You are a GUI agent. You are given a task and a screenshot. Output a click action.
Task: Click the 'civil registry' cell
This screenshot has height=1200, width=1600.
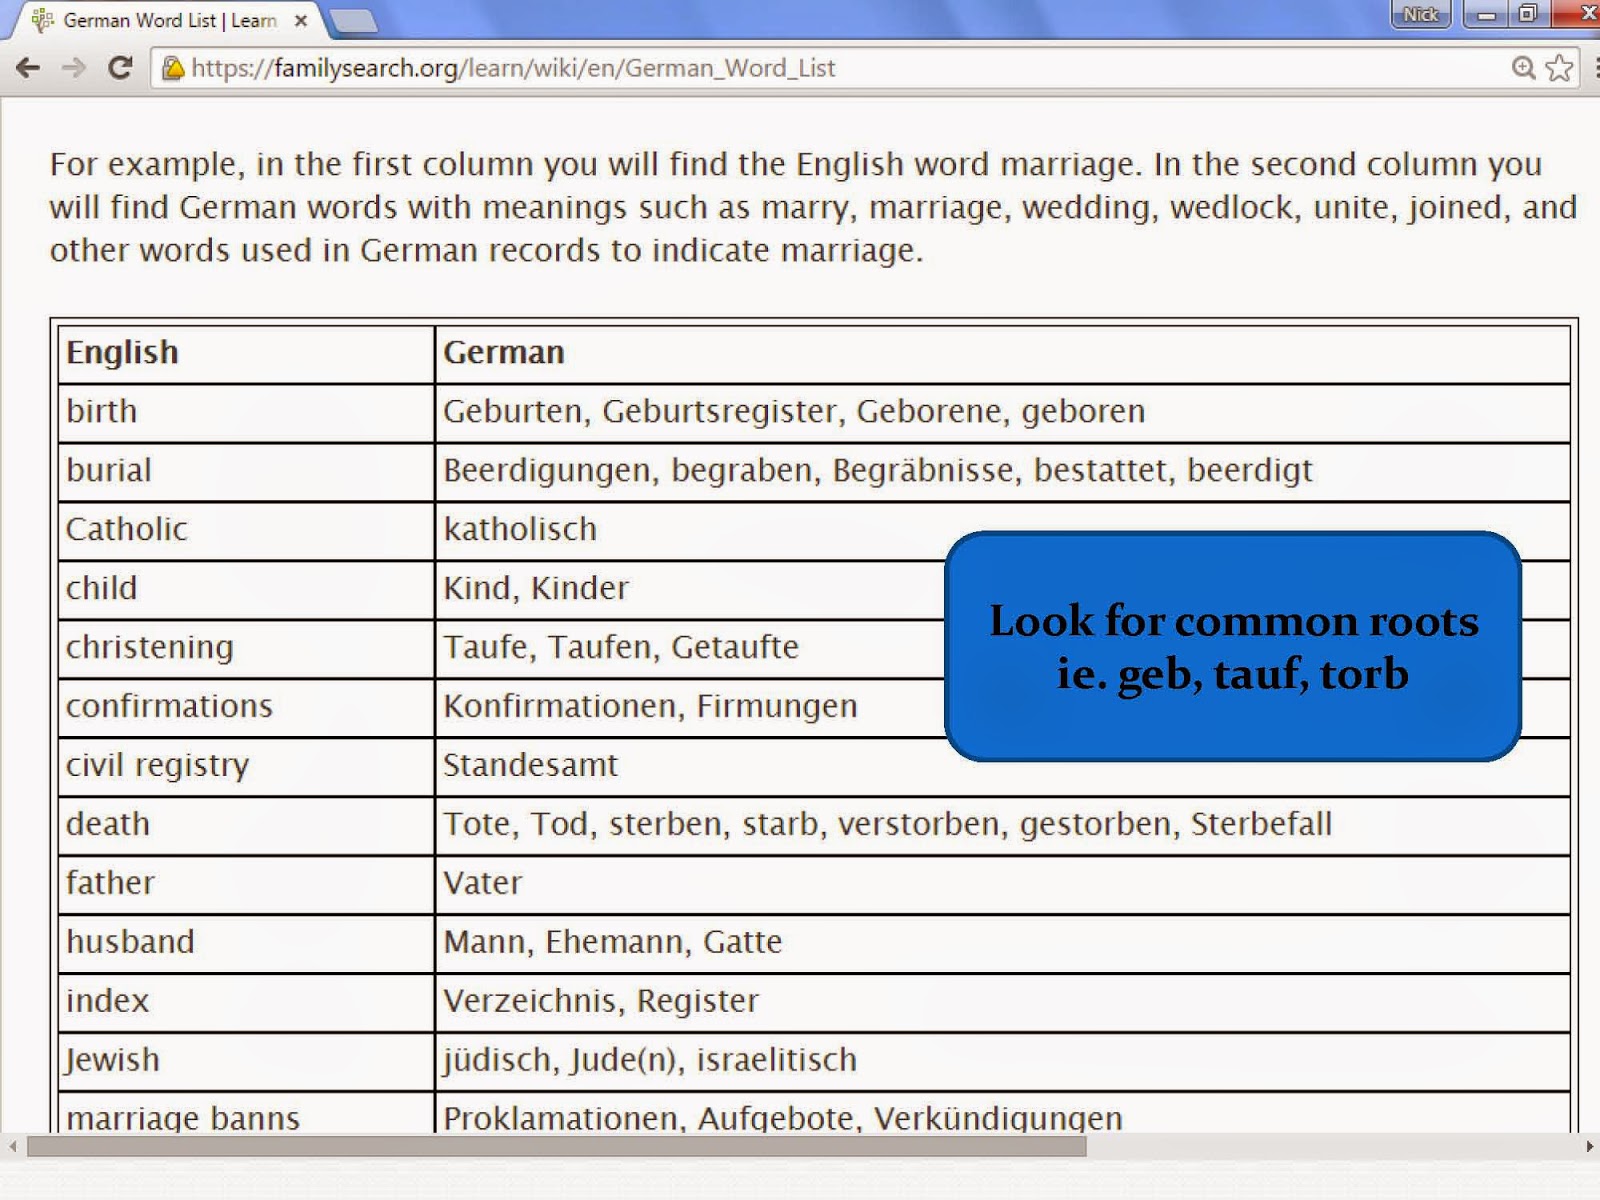point(246,767)
